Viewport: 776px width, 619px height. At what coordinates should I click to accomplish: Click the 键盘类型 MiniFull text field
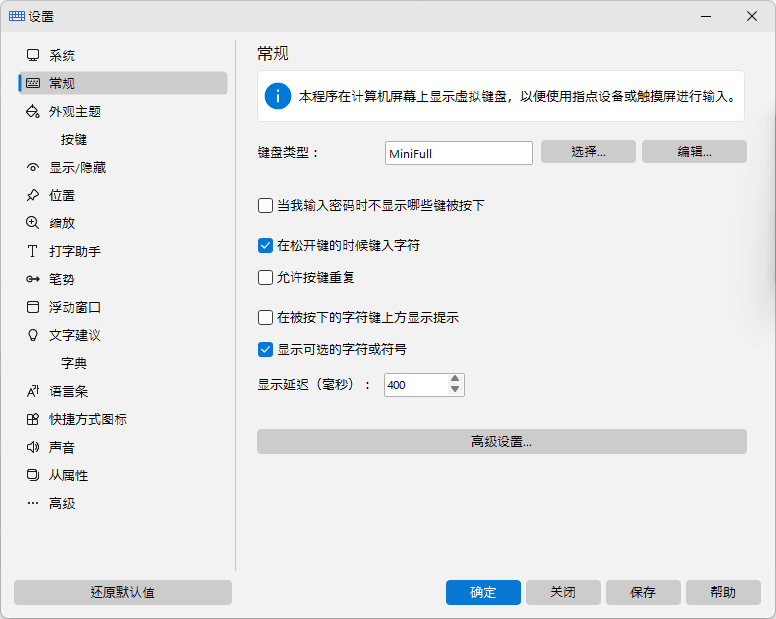(459, 153)
